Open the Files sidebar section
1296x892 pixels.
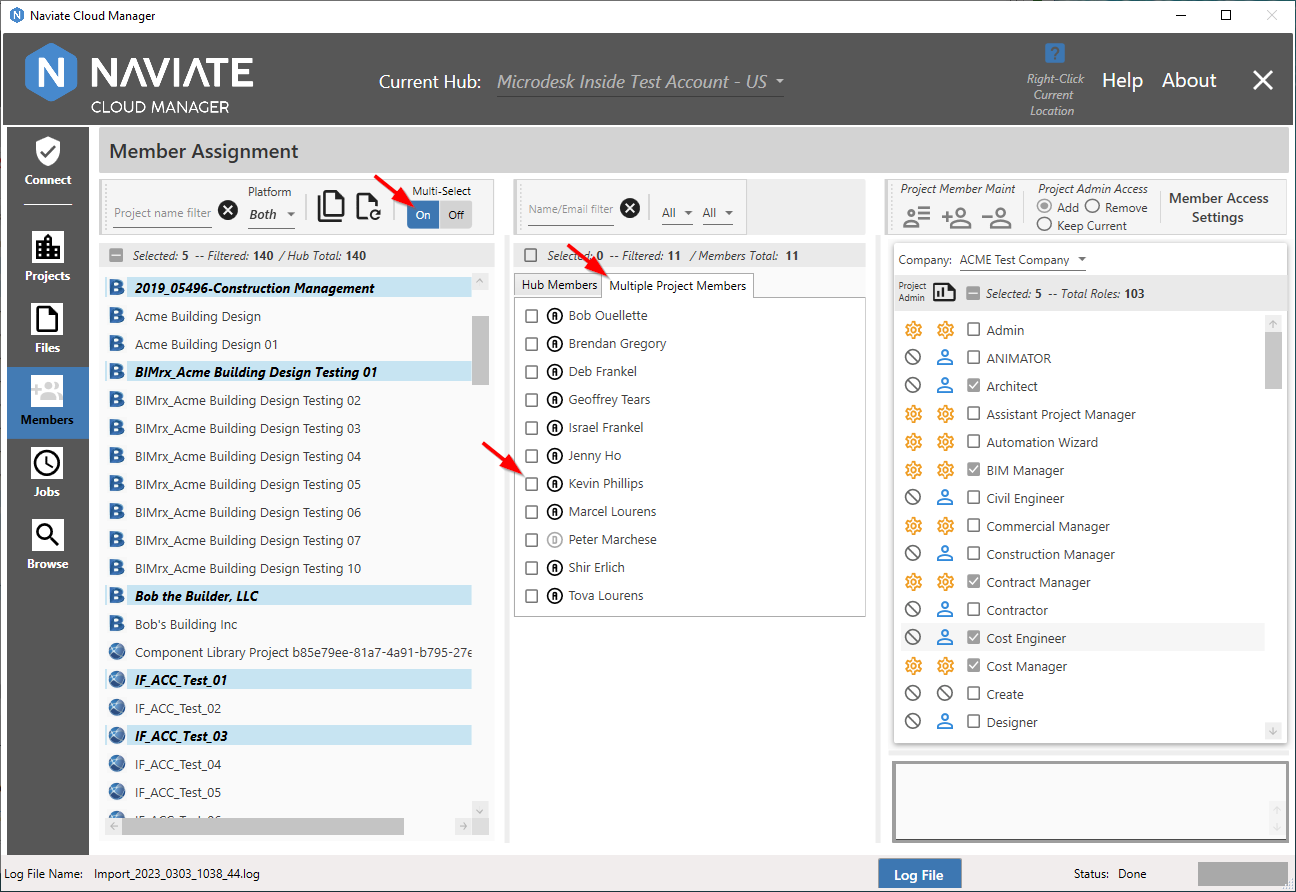point(48,328)
